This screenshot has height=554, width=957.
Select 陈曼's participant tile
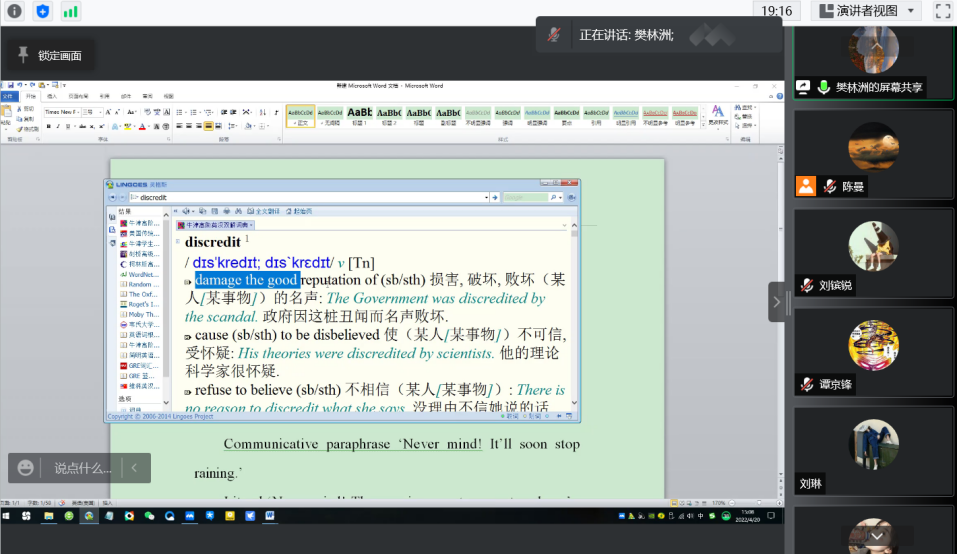pos(873,154)
